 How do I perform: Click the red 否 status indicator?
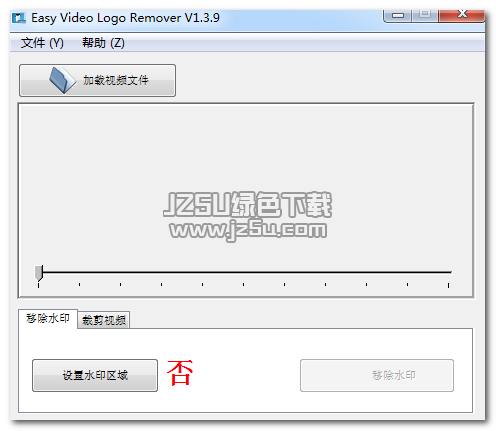point(180,373)
